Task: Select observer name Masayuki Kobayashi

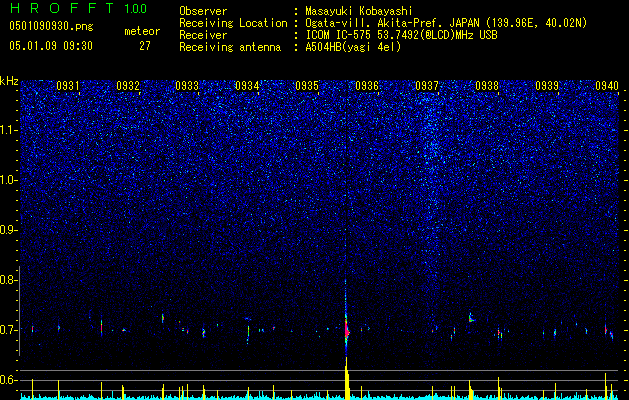Action: pyautogui.click(x=359, y=11)
